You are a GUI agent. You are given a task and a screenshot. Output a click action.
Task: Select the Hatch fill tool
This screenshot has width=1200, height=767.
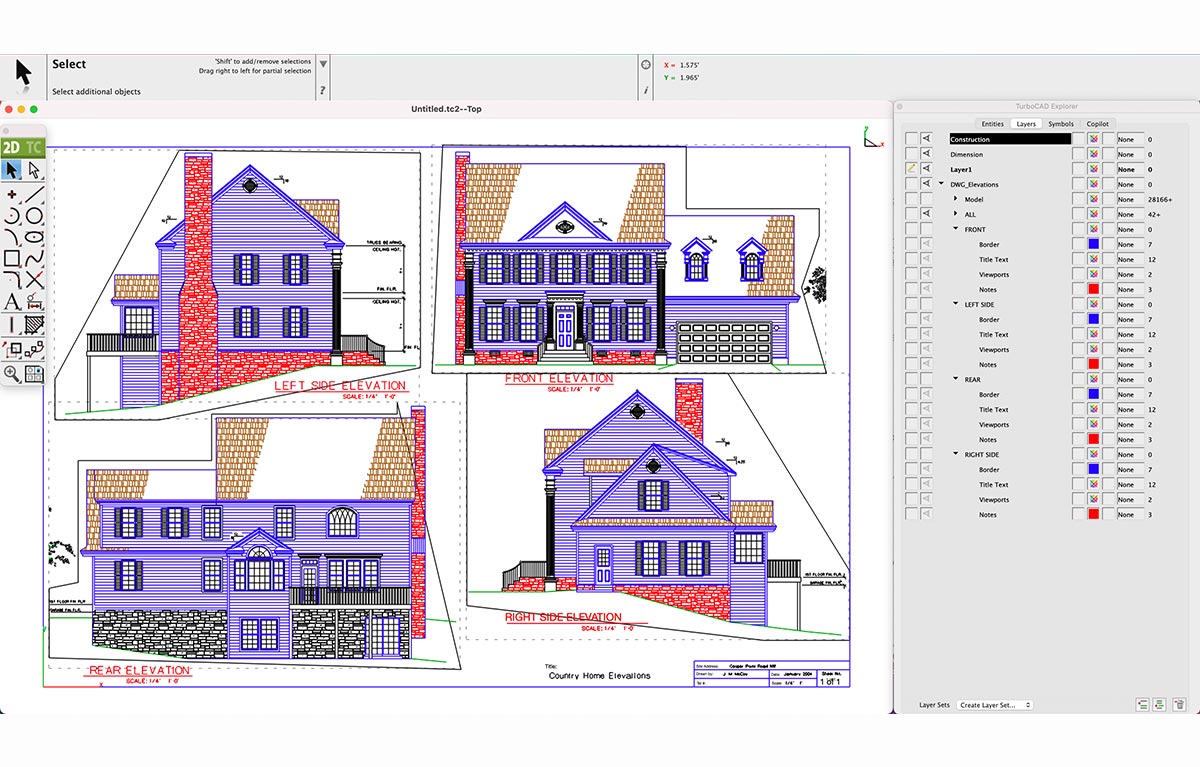(35, 323)
